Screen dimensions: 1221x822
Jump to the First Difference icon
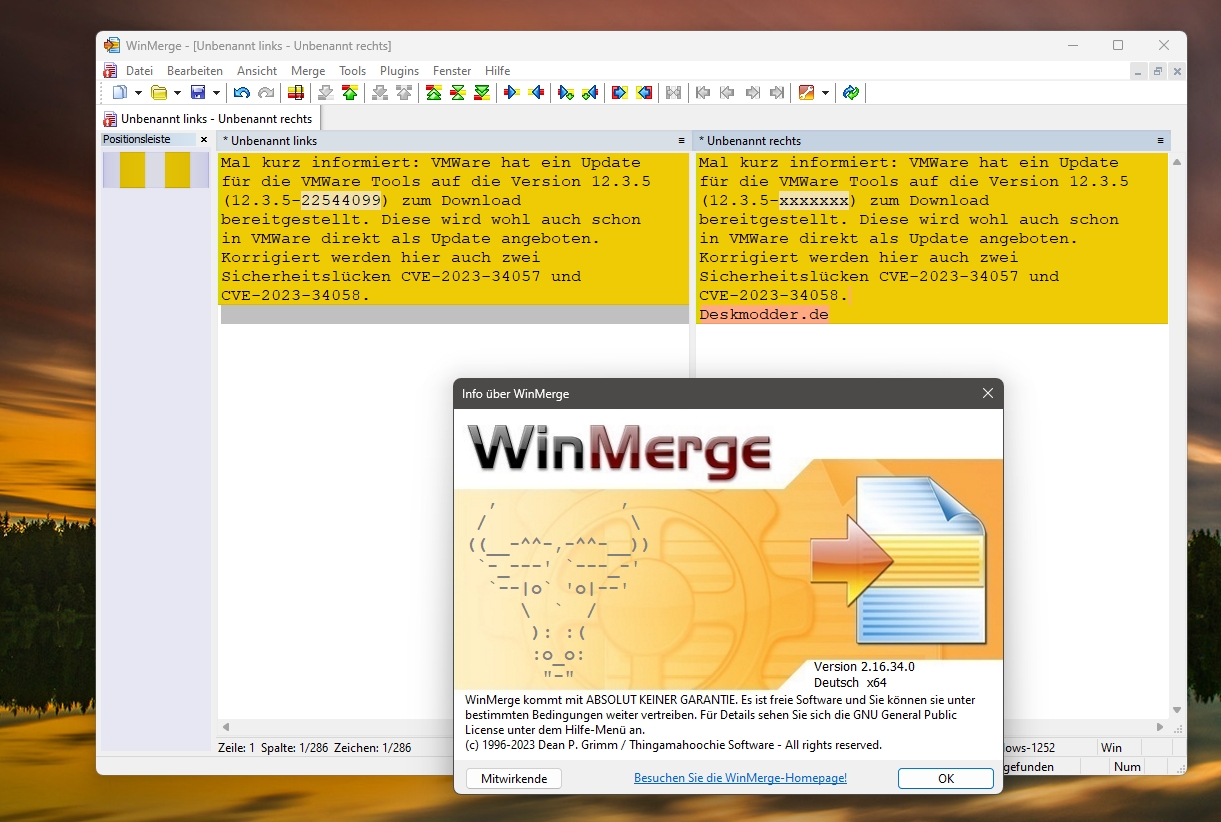tap(433, 93)
